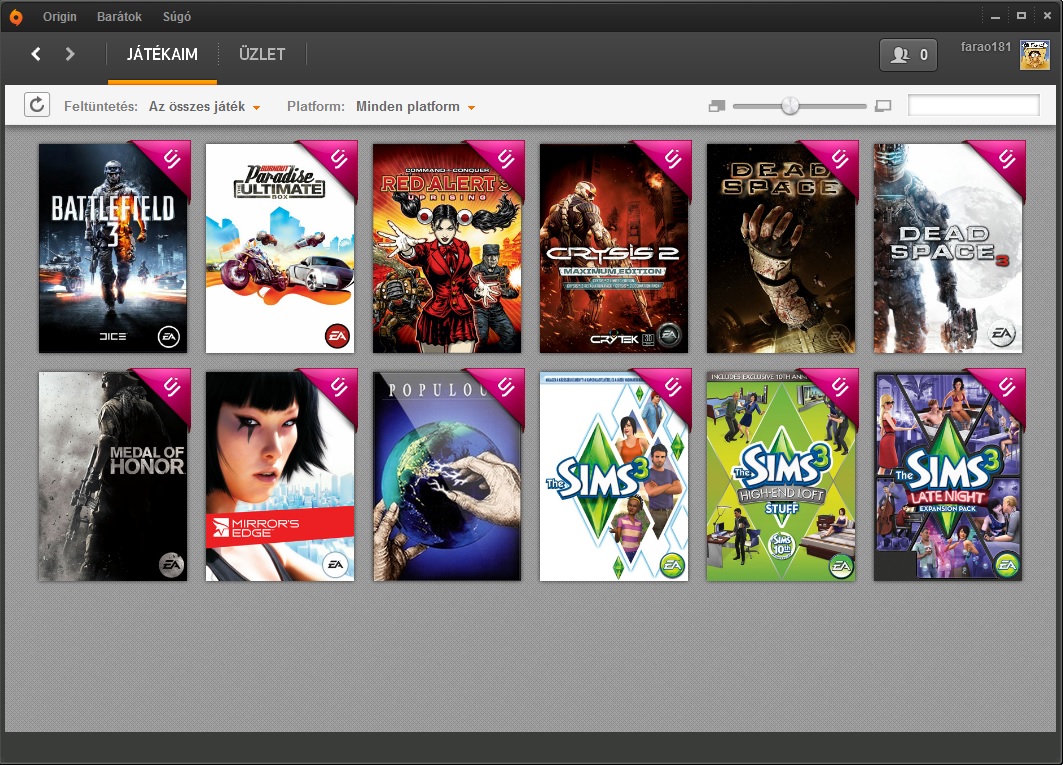Click the download ribbon on Battlefield 3
Screen dimensions: 1063x765
click(x=168, y=163)
